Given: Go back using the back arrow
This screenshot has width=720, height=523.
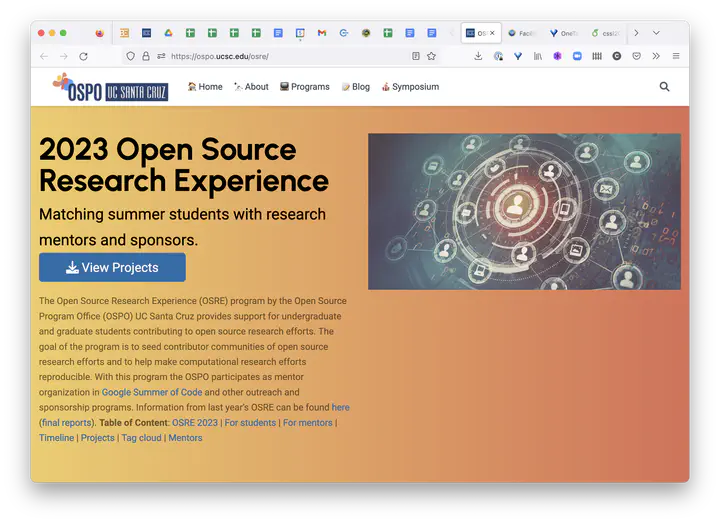Looking at the screenshot, I should pos(43,57).
